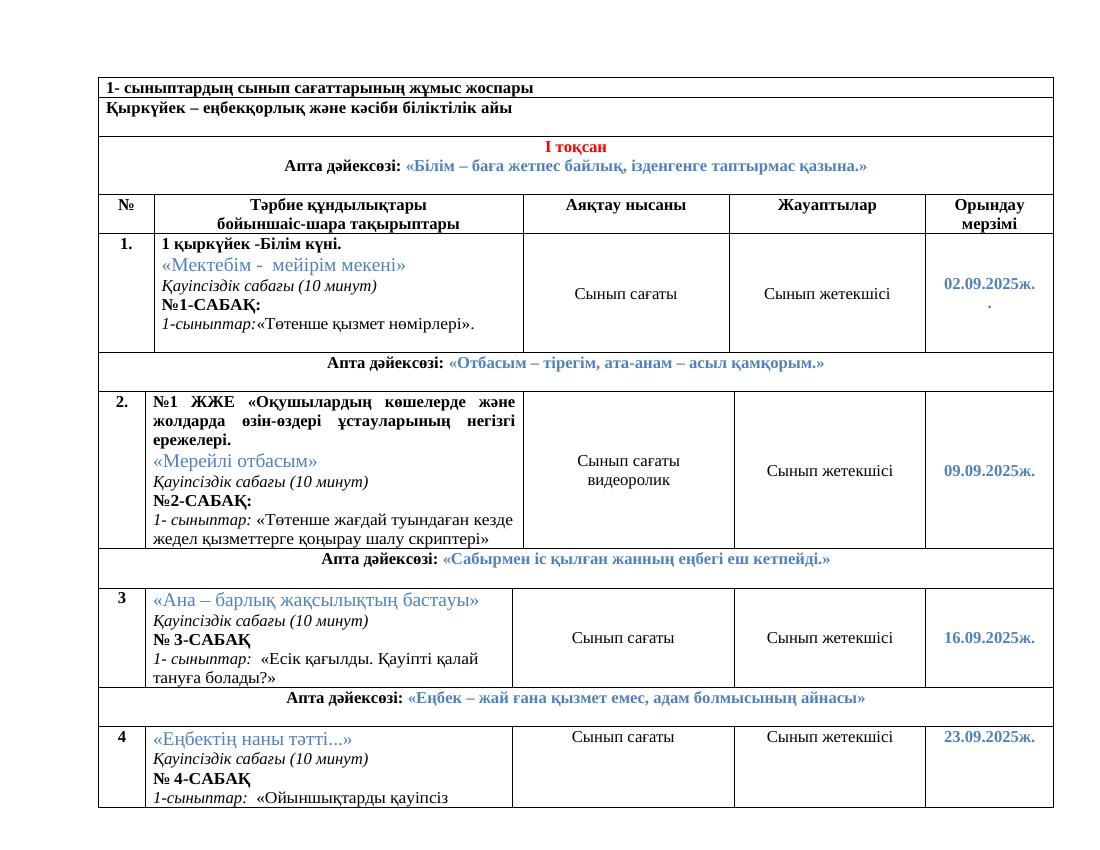Click the date 09.09.2025ж.
This screenshot has width=1100, height=850.
pos(988,470)
